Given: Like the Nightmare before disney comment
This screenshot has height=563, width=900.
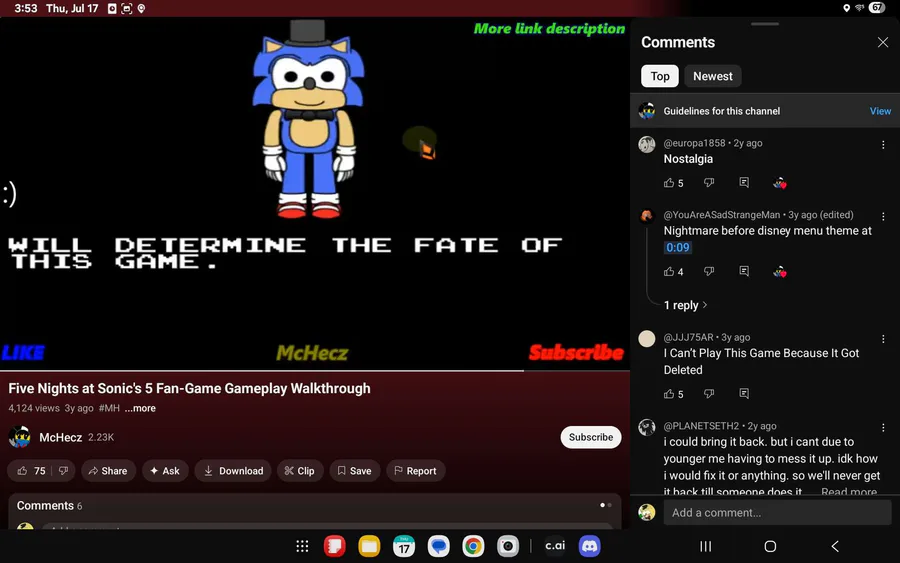Looking at the screenshot, I should coord(669,271).
